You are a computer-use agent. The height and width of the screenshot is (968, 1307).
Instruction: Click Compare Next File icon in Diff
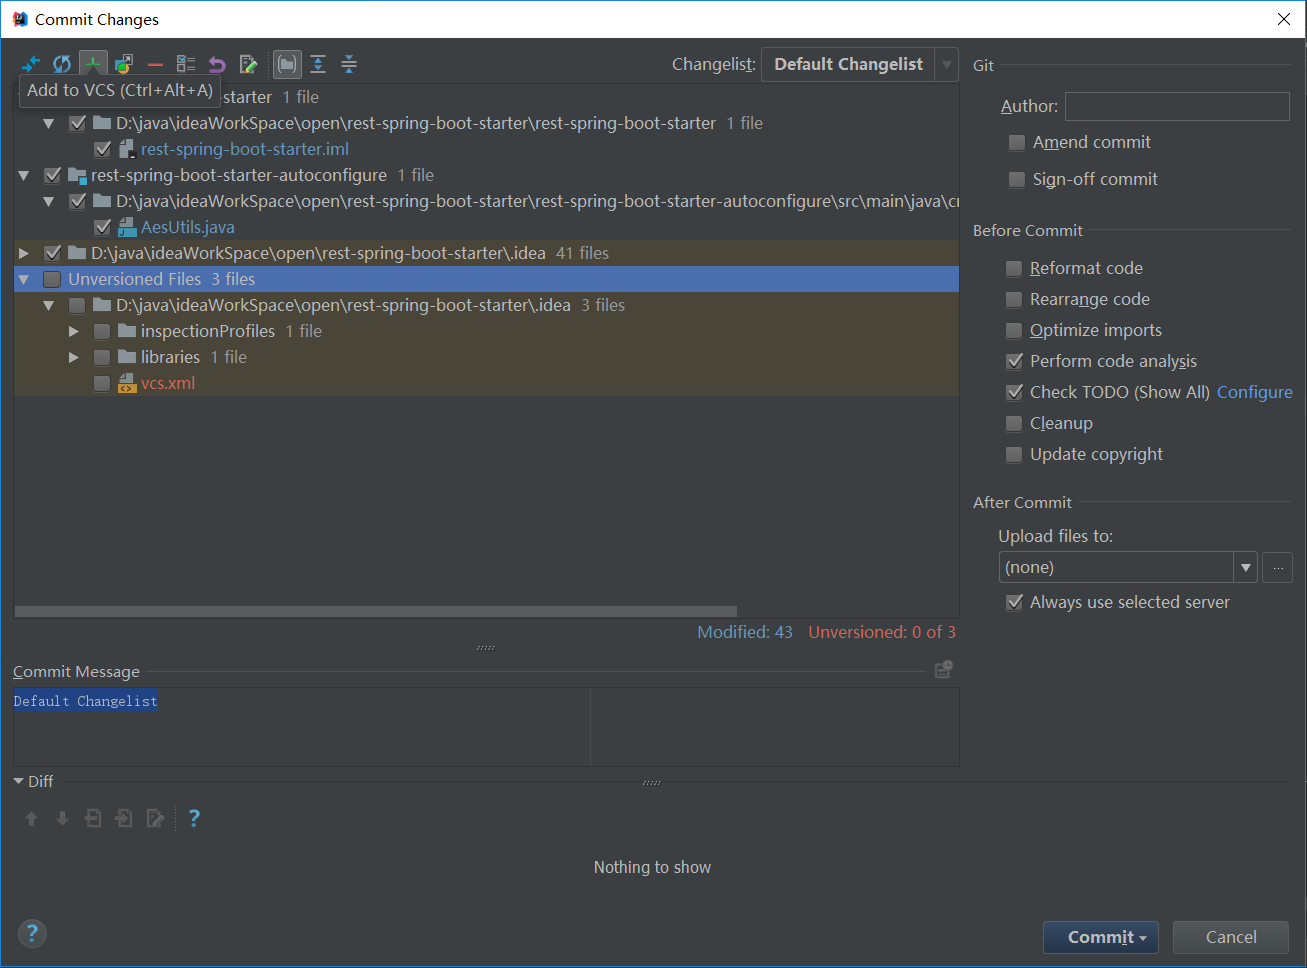(x=124, y=819)
